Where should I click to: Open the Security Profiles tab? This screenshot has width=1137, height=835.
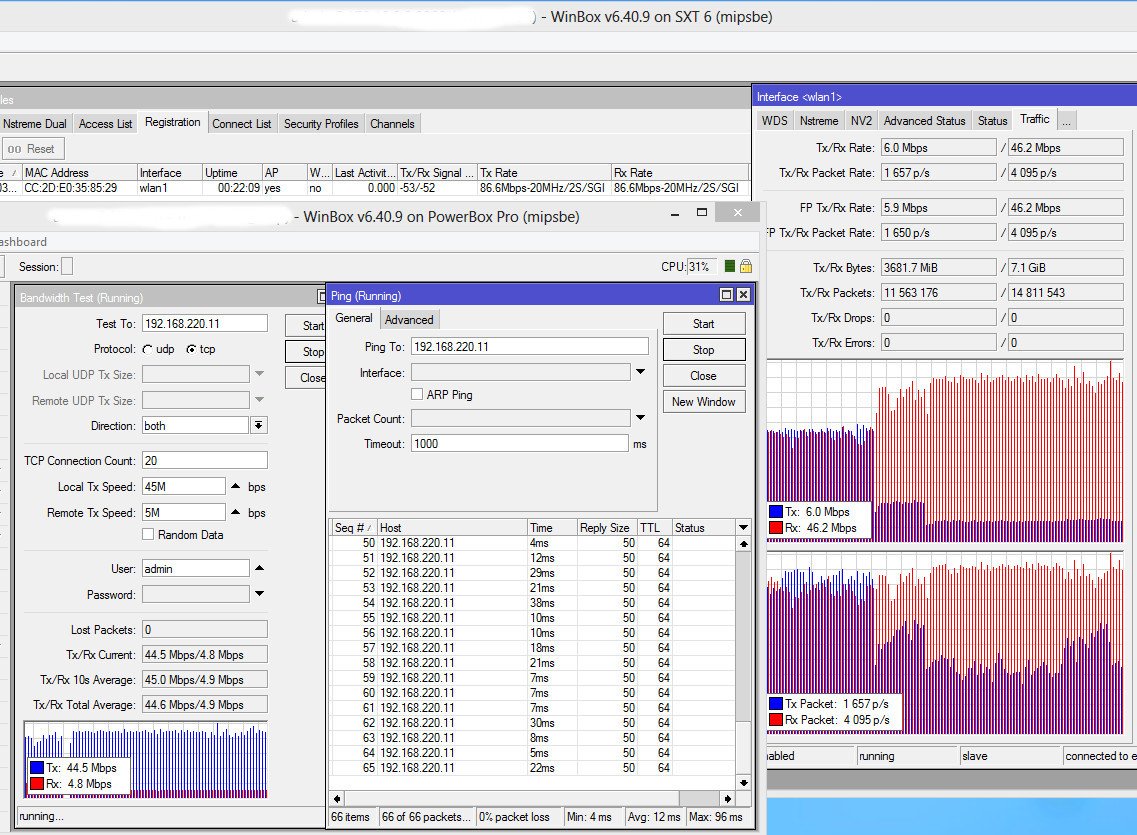point(321,124)
